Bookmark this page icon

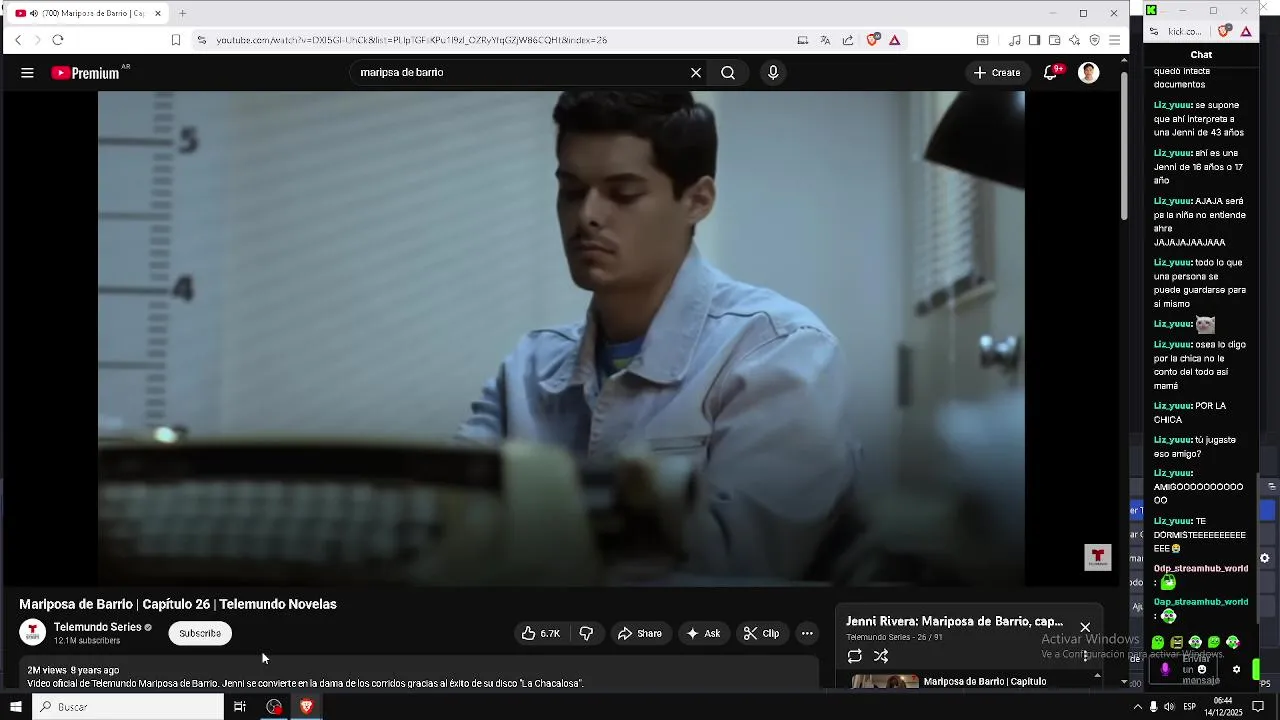176,40
